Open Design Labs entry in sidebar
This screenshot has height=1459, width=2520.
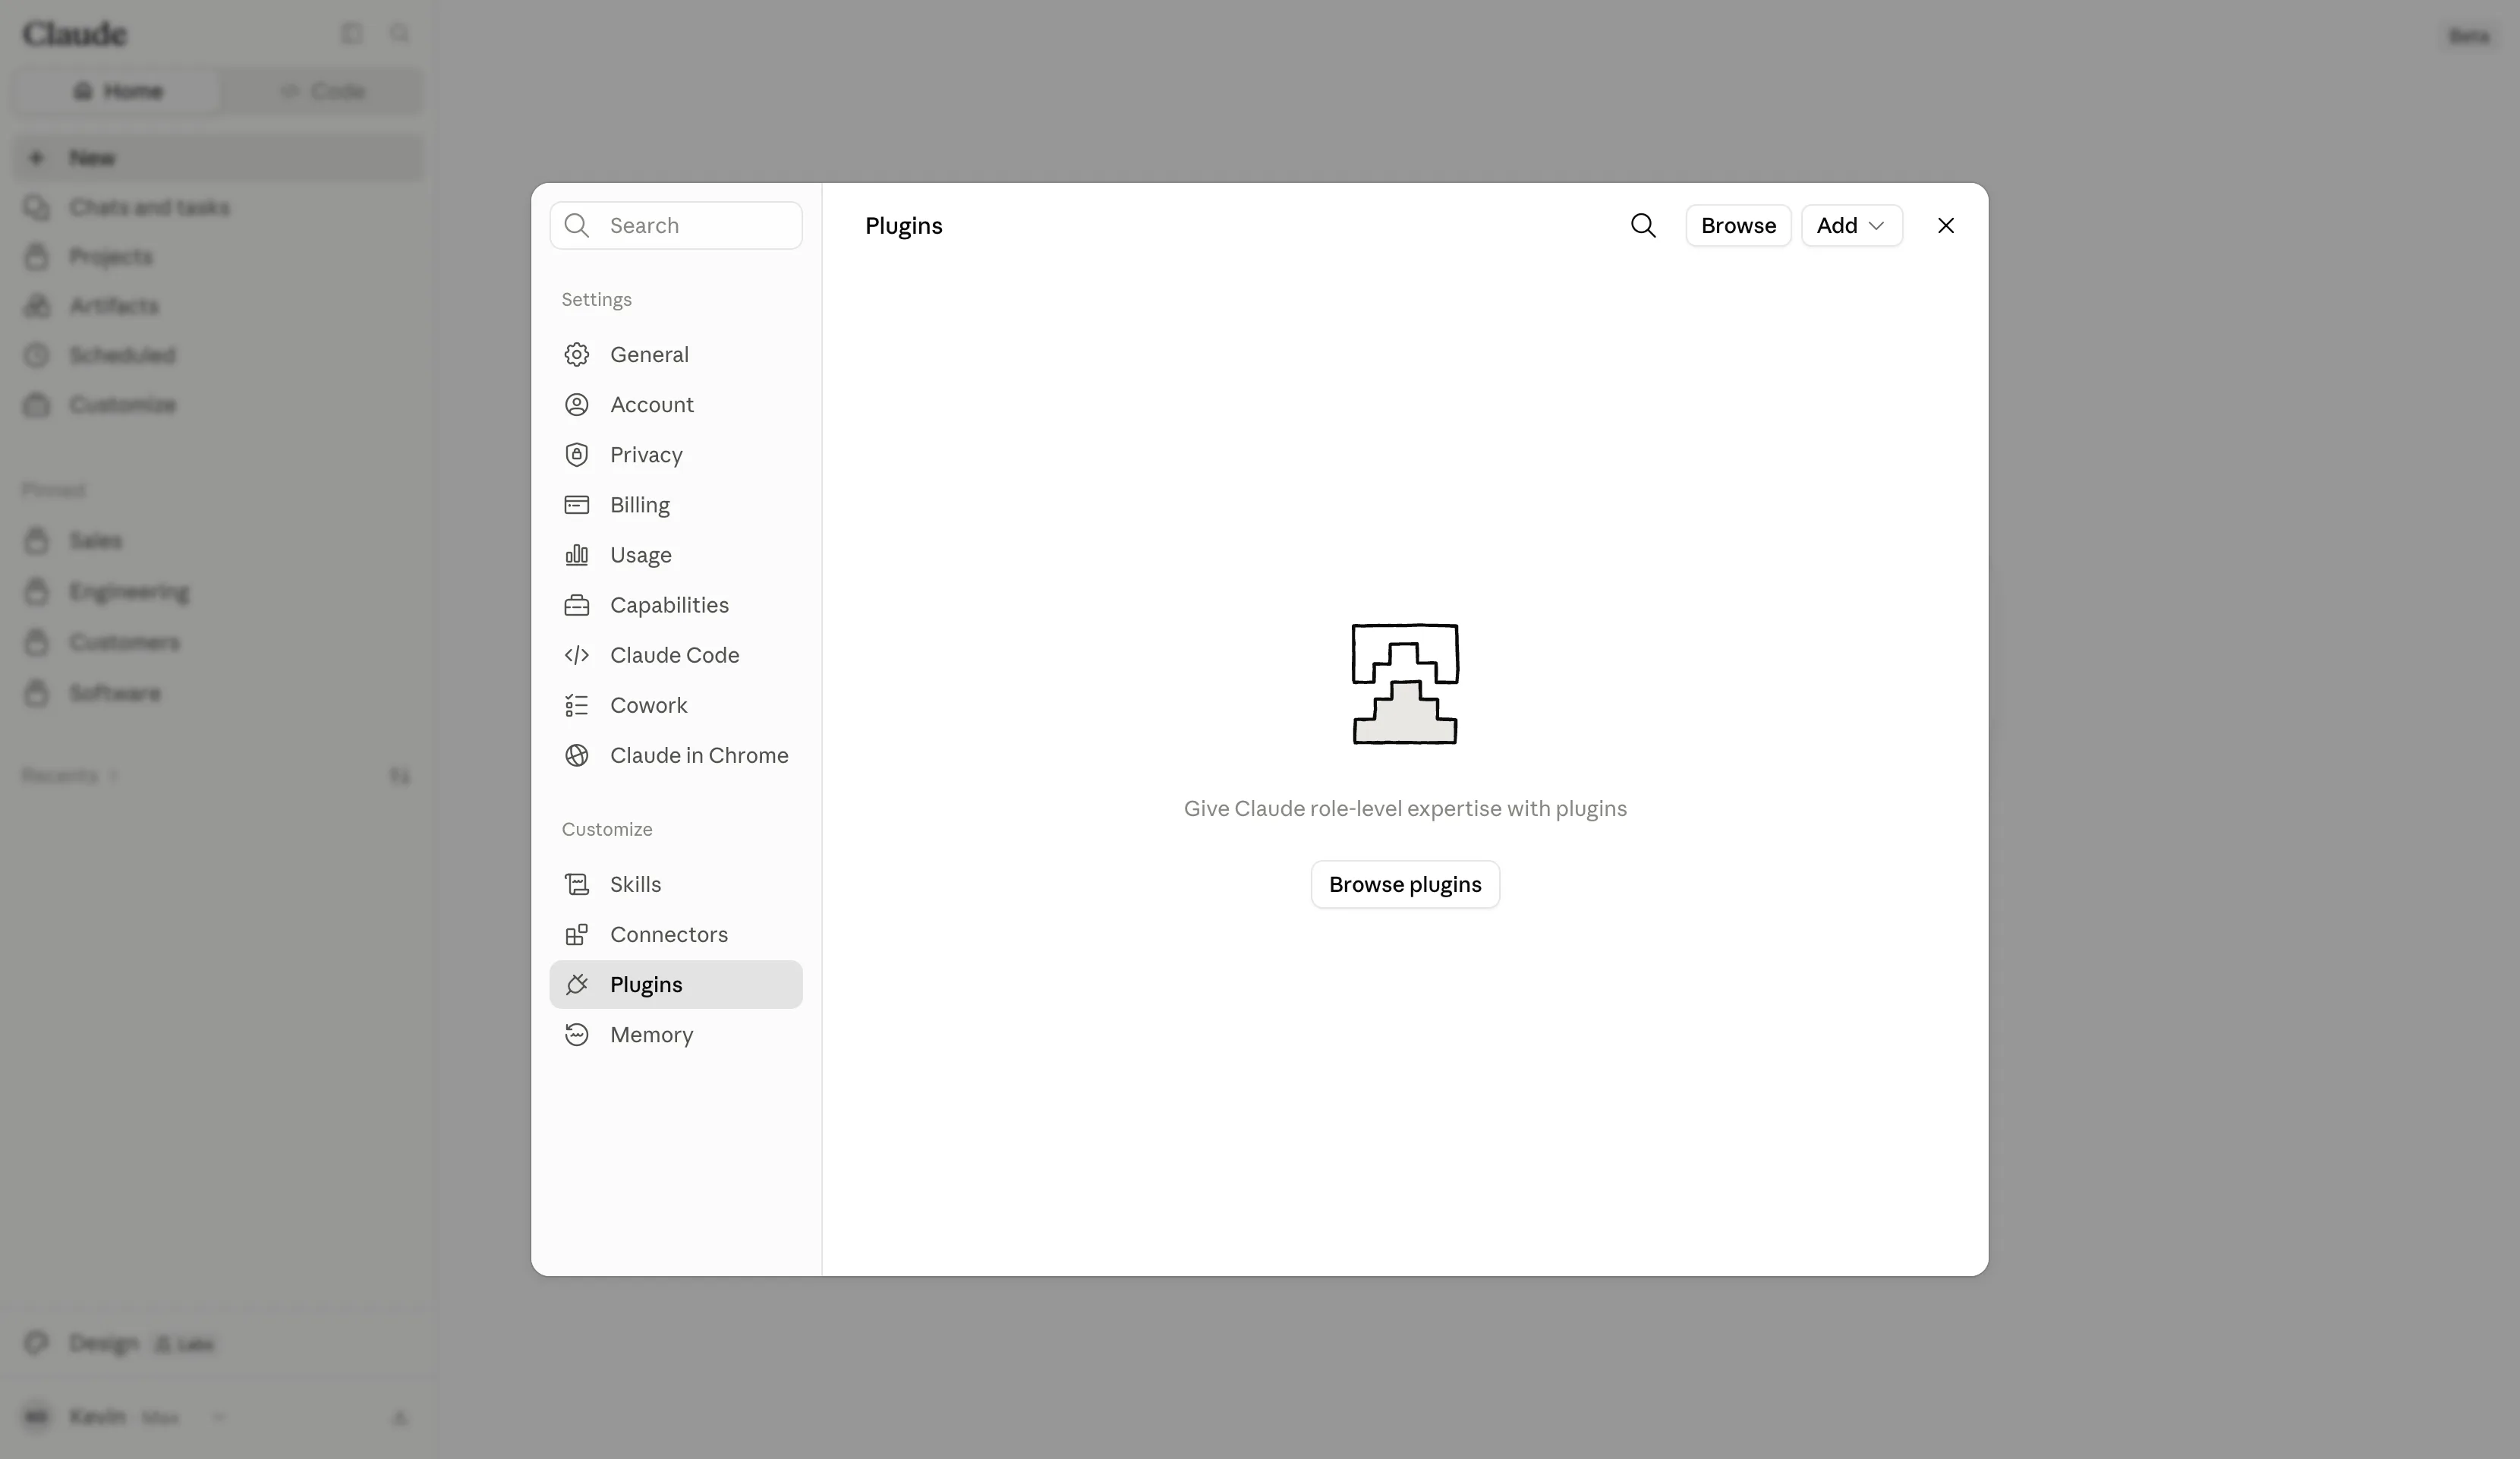[x=218, y=1343]
